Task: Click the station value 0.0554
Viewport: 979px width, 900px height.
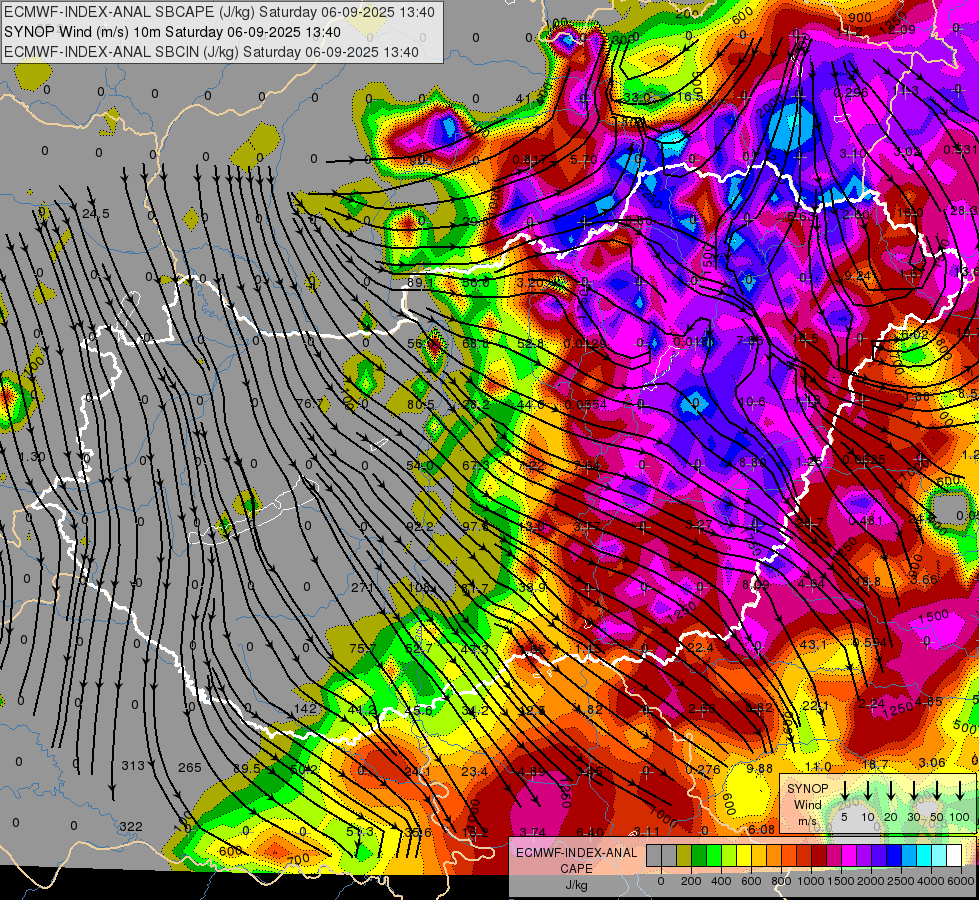Action: pyautogui.click(x=586, y=405)
